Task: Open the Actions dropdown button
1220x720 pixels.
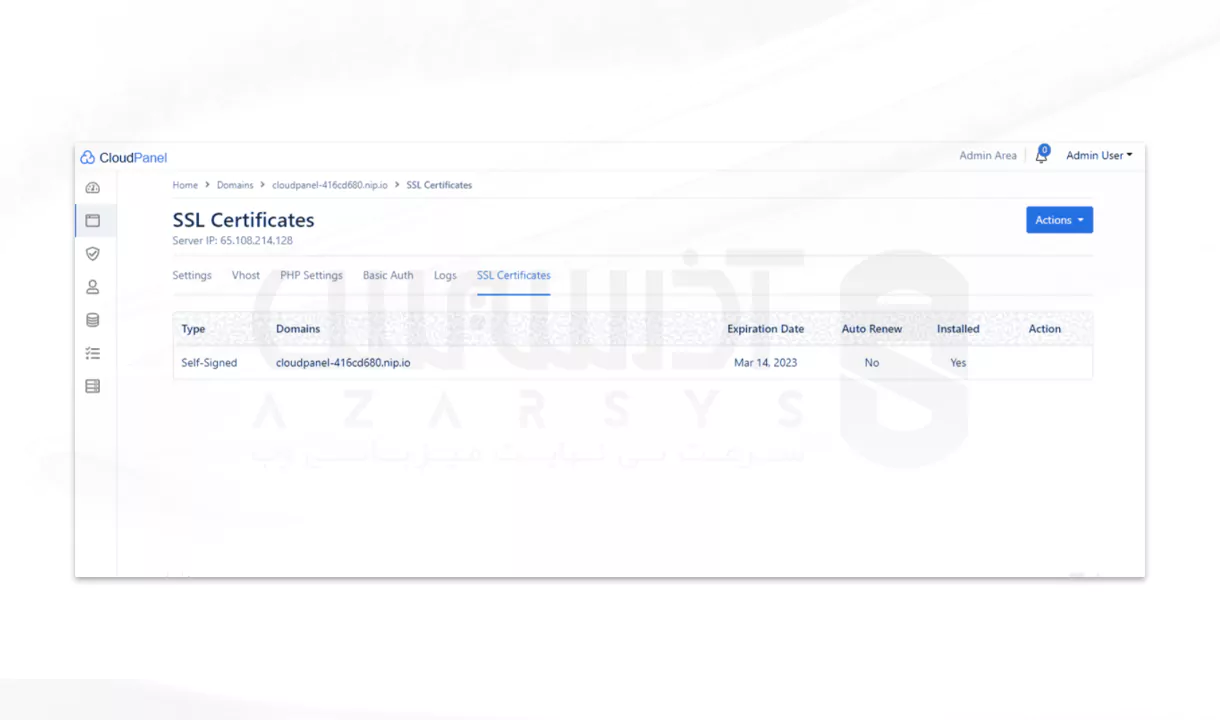Action: [x=1059, y=220]
